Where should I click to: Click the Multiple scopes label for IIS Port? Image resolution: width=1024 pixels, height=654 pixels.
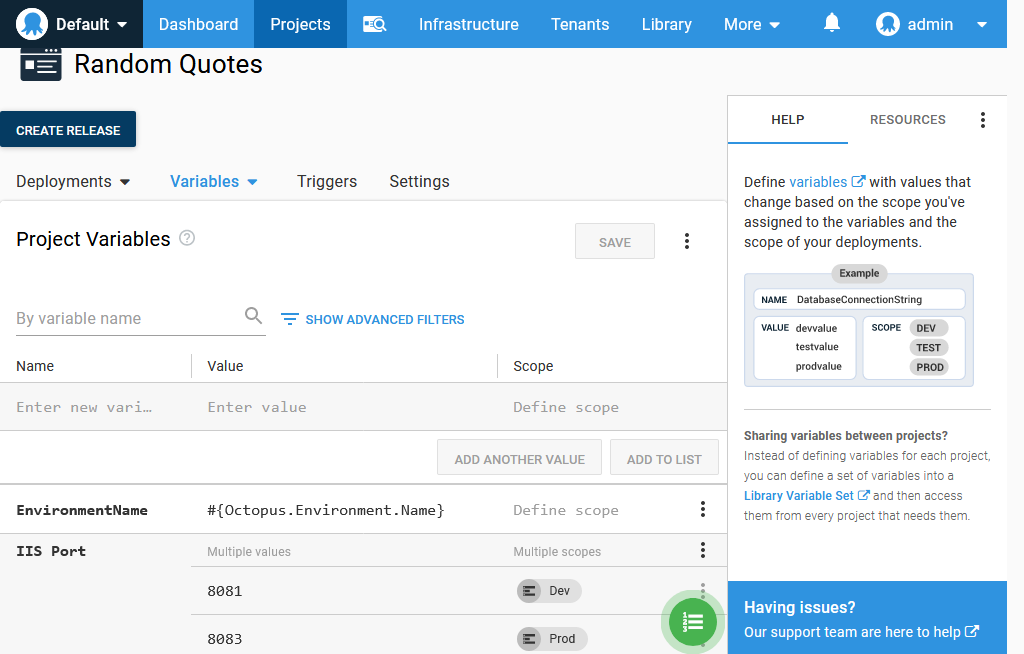(x=557, y=551)
